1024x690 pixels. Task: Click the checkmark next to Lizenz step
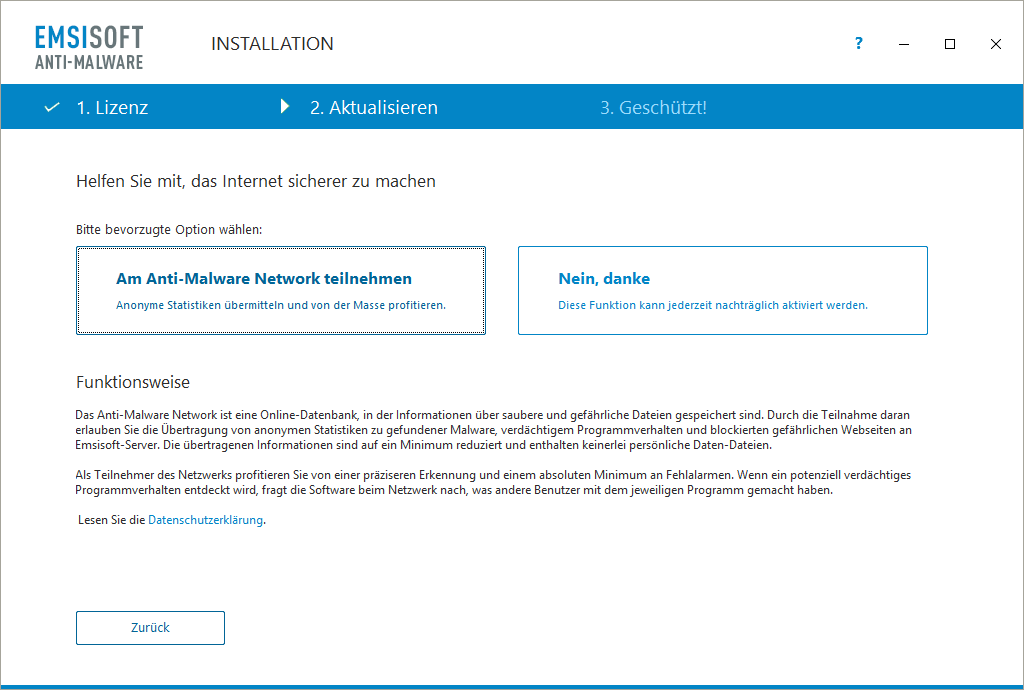tap(52, 107)
